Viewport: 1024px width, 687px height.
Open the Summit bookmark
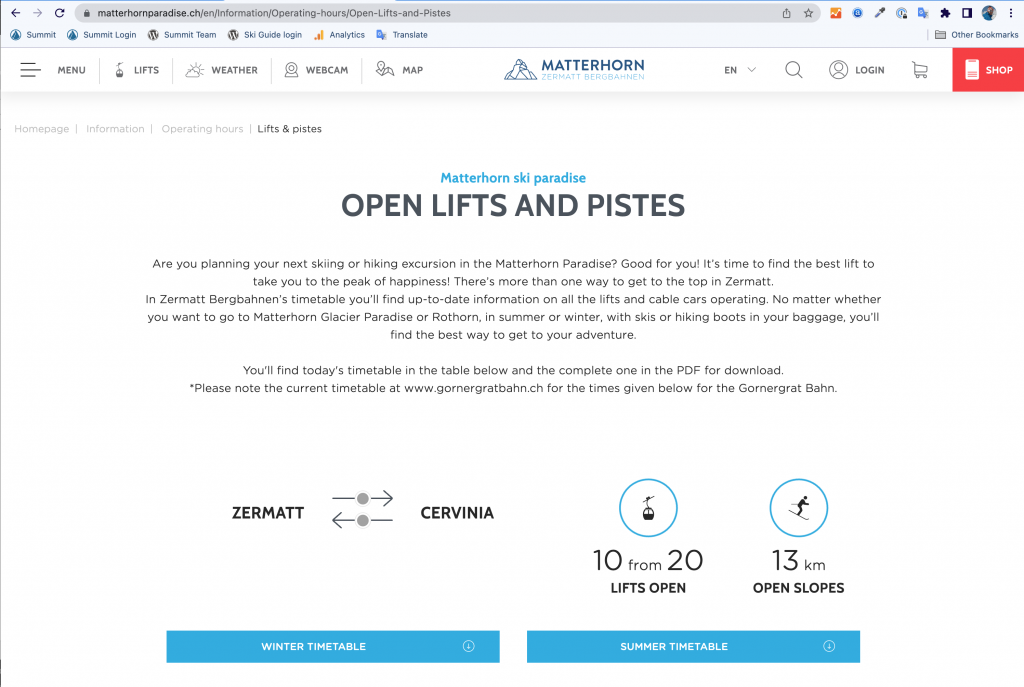[x=33, y=35]
